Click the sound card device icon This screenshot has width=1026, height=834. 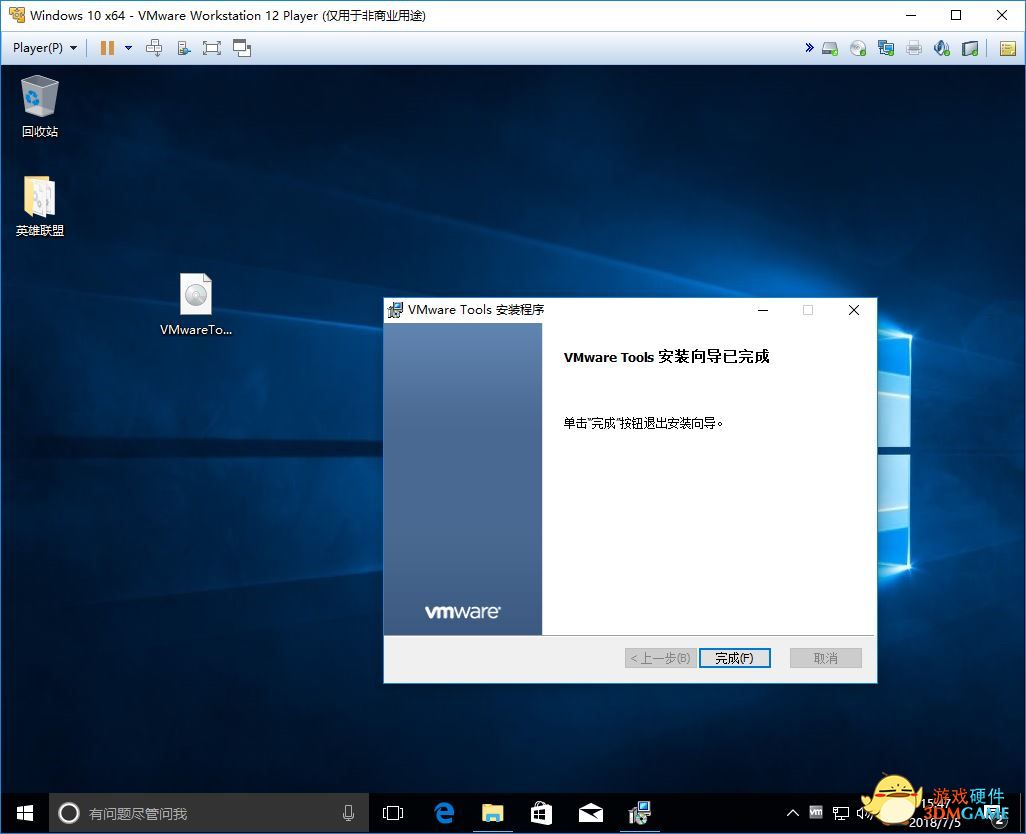click(x=942, y=48)
